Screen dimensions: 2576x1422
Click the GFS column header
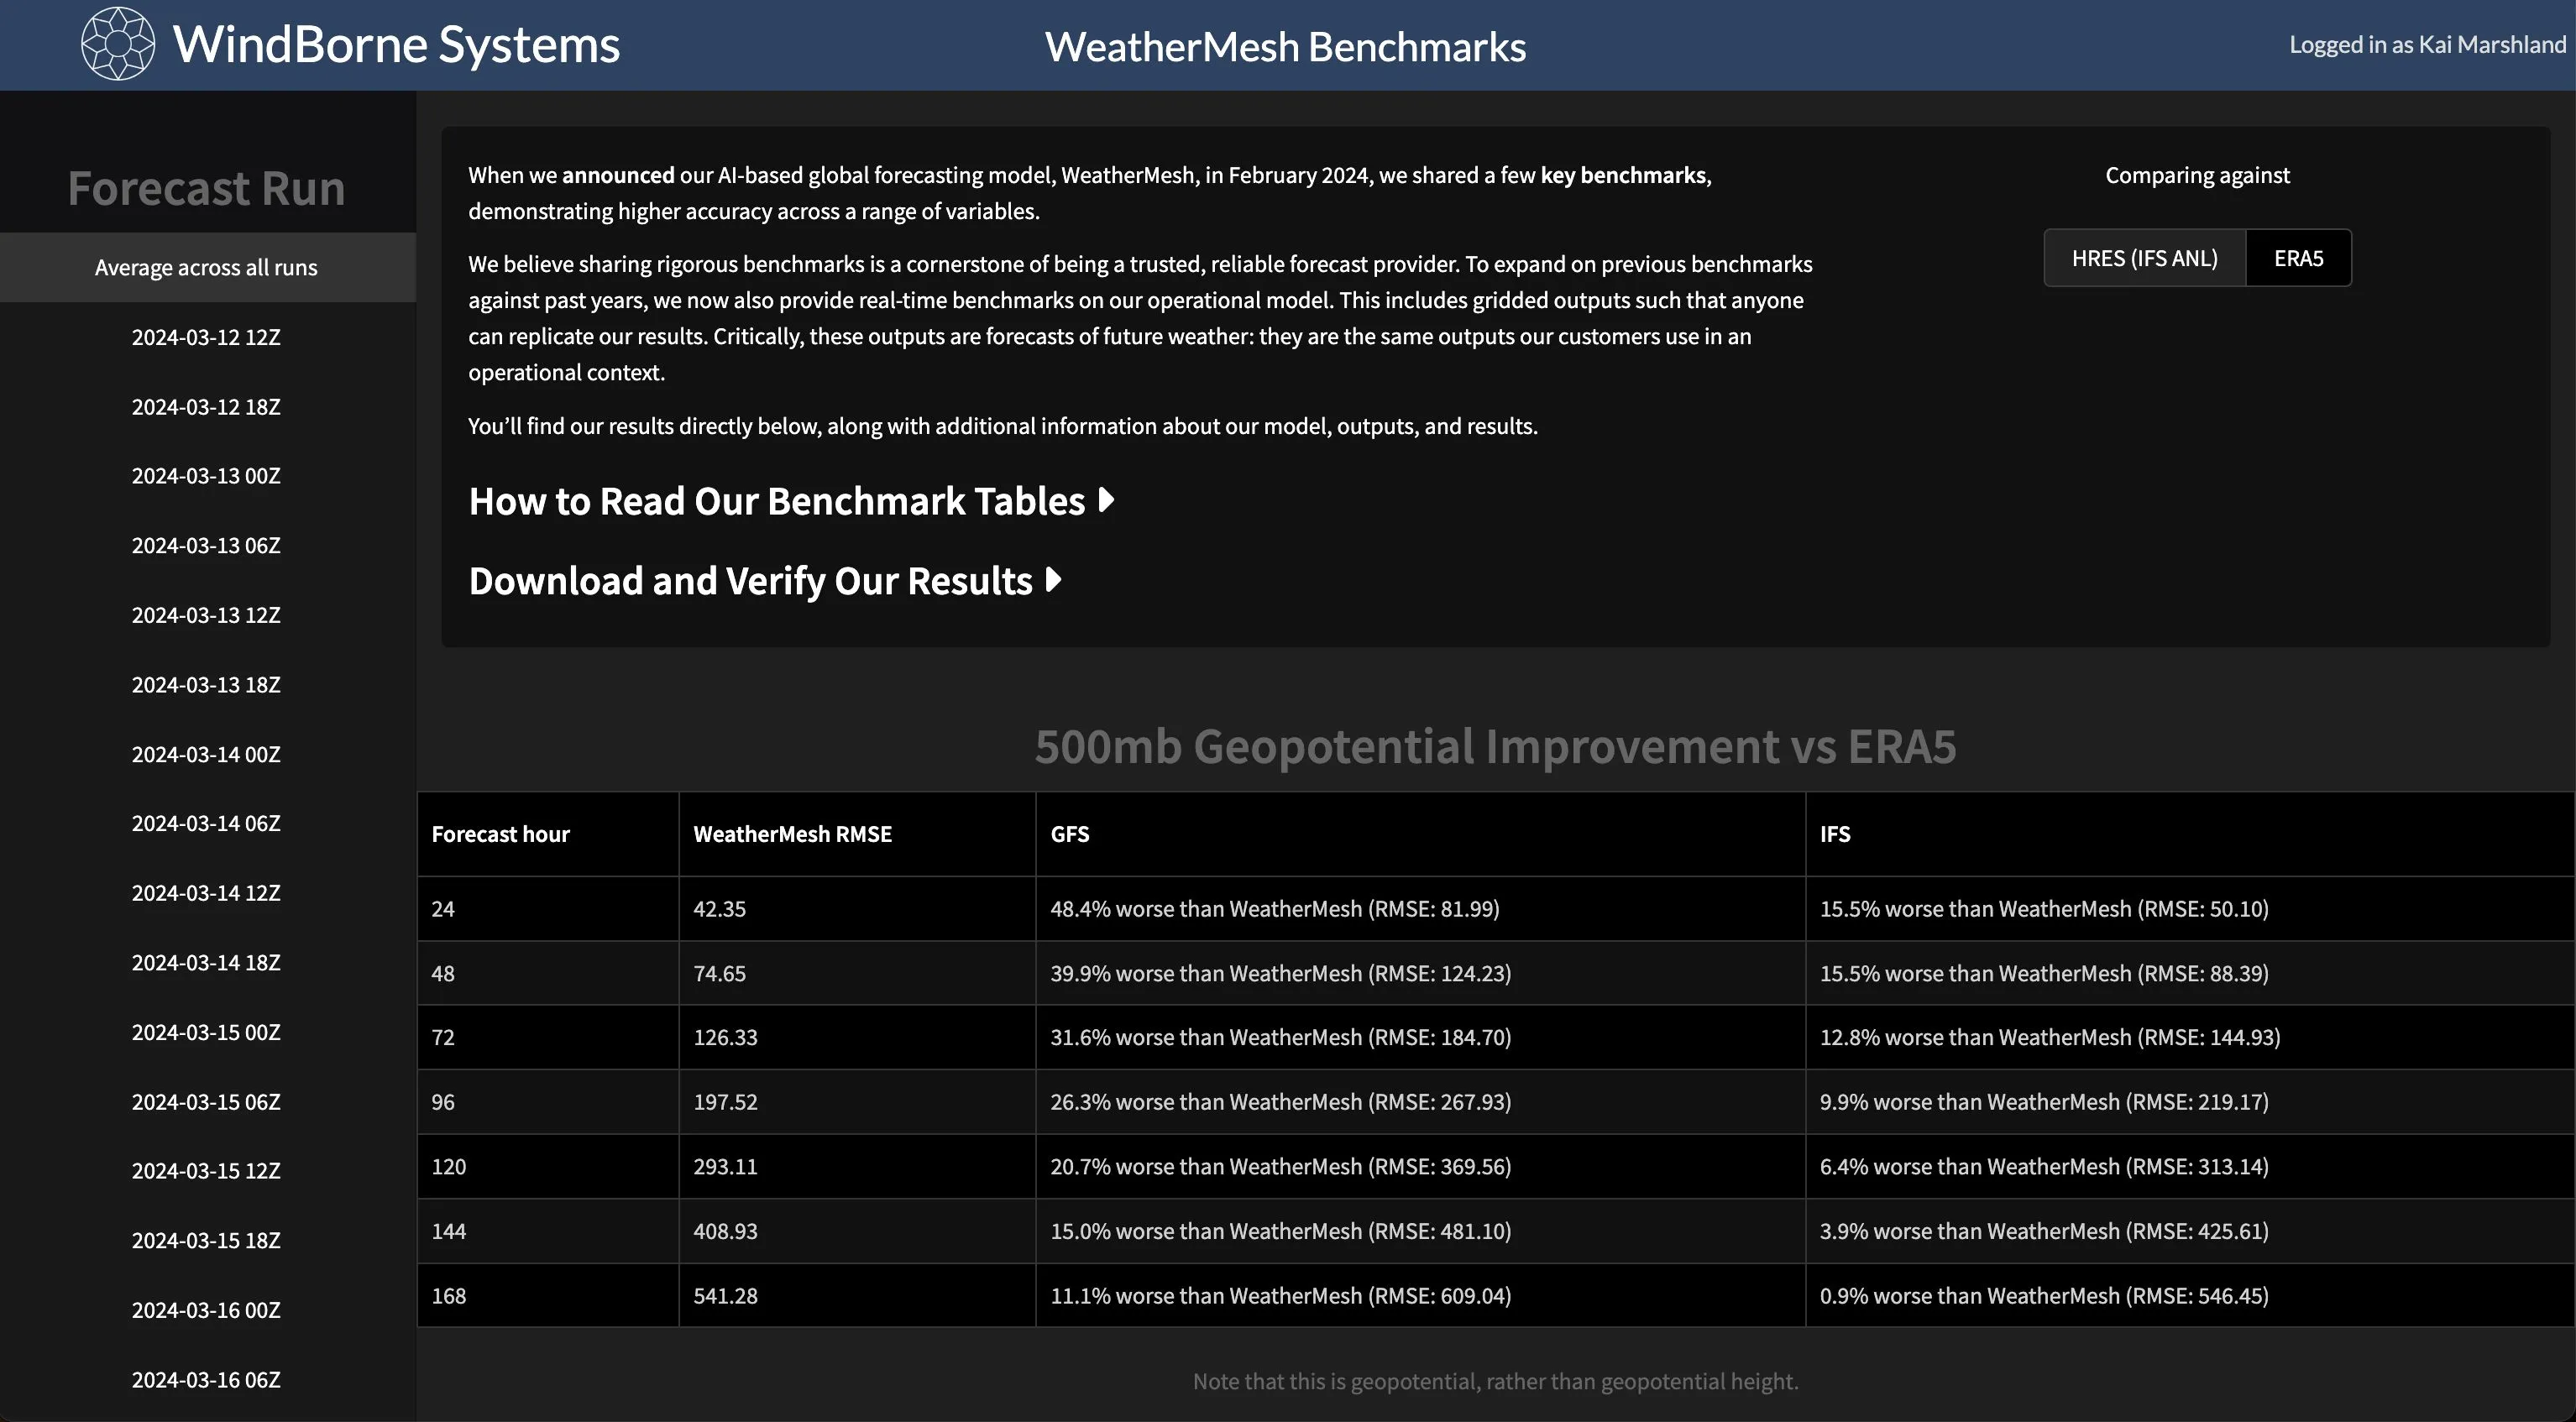pos(1069,834)
